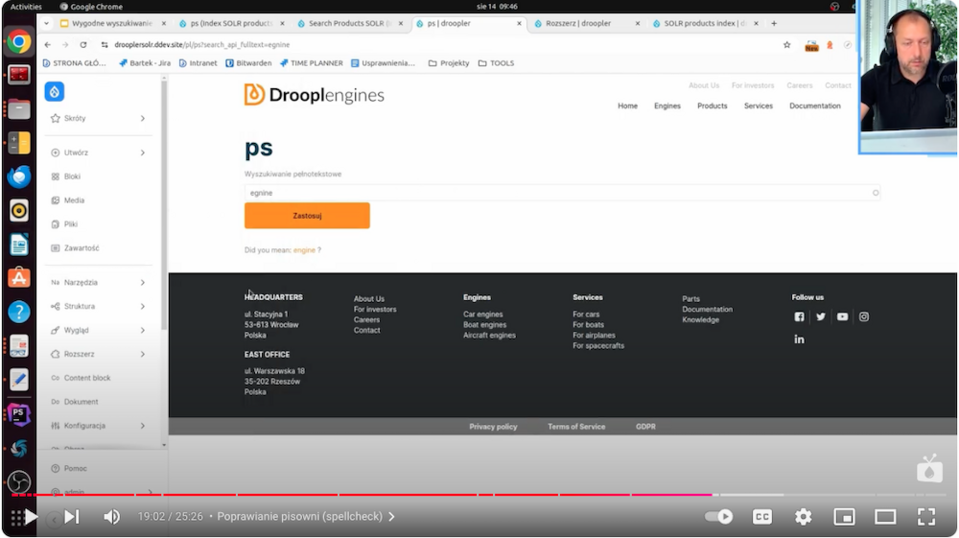This screenshot has height=538, width=959.
Task: Open the Engines main menu item
Action: click(667, 106)
